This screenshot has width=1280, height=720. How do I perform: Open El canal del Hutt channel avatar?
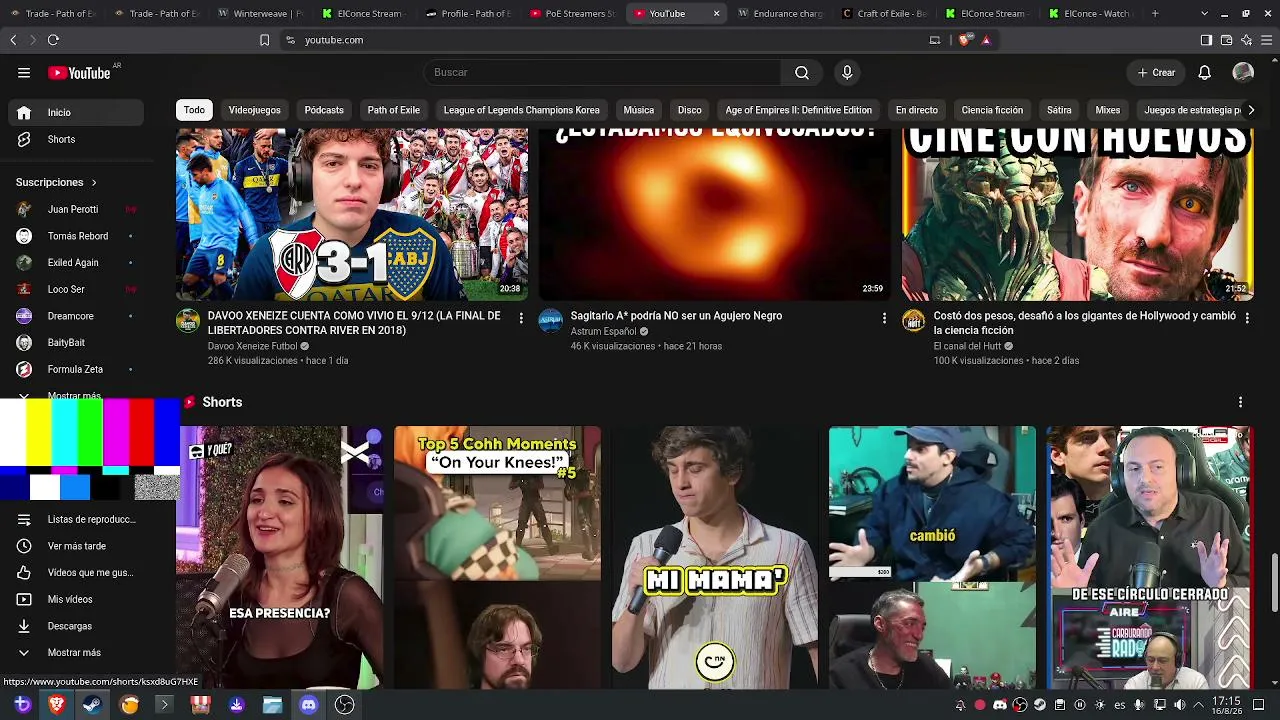coord(914,321)
